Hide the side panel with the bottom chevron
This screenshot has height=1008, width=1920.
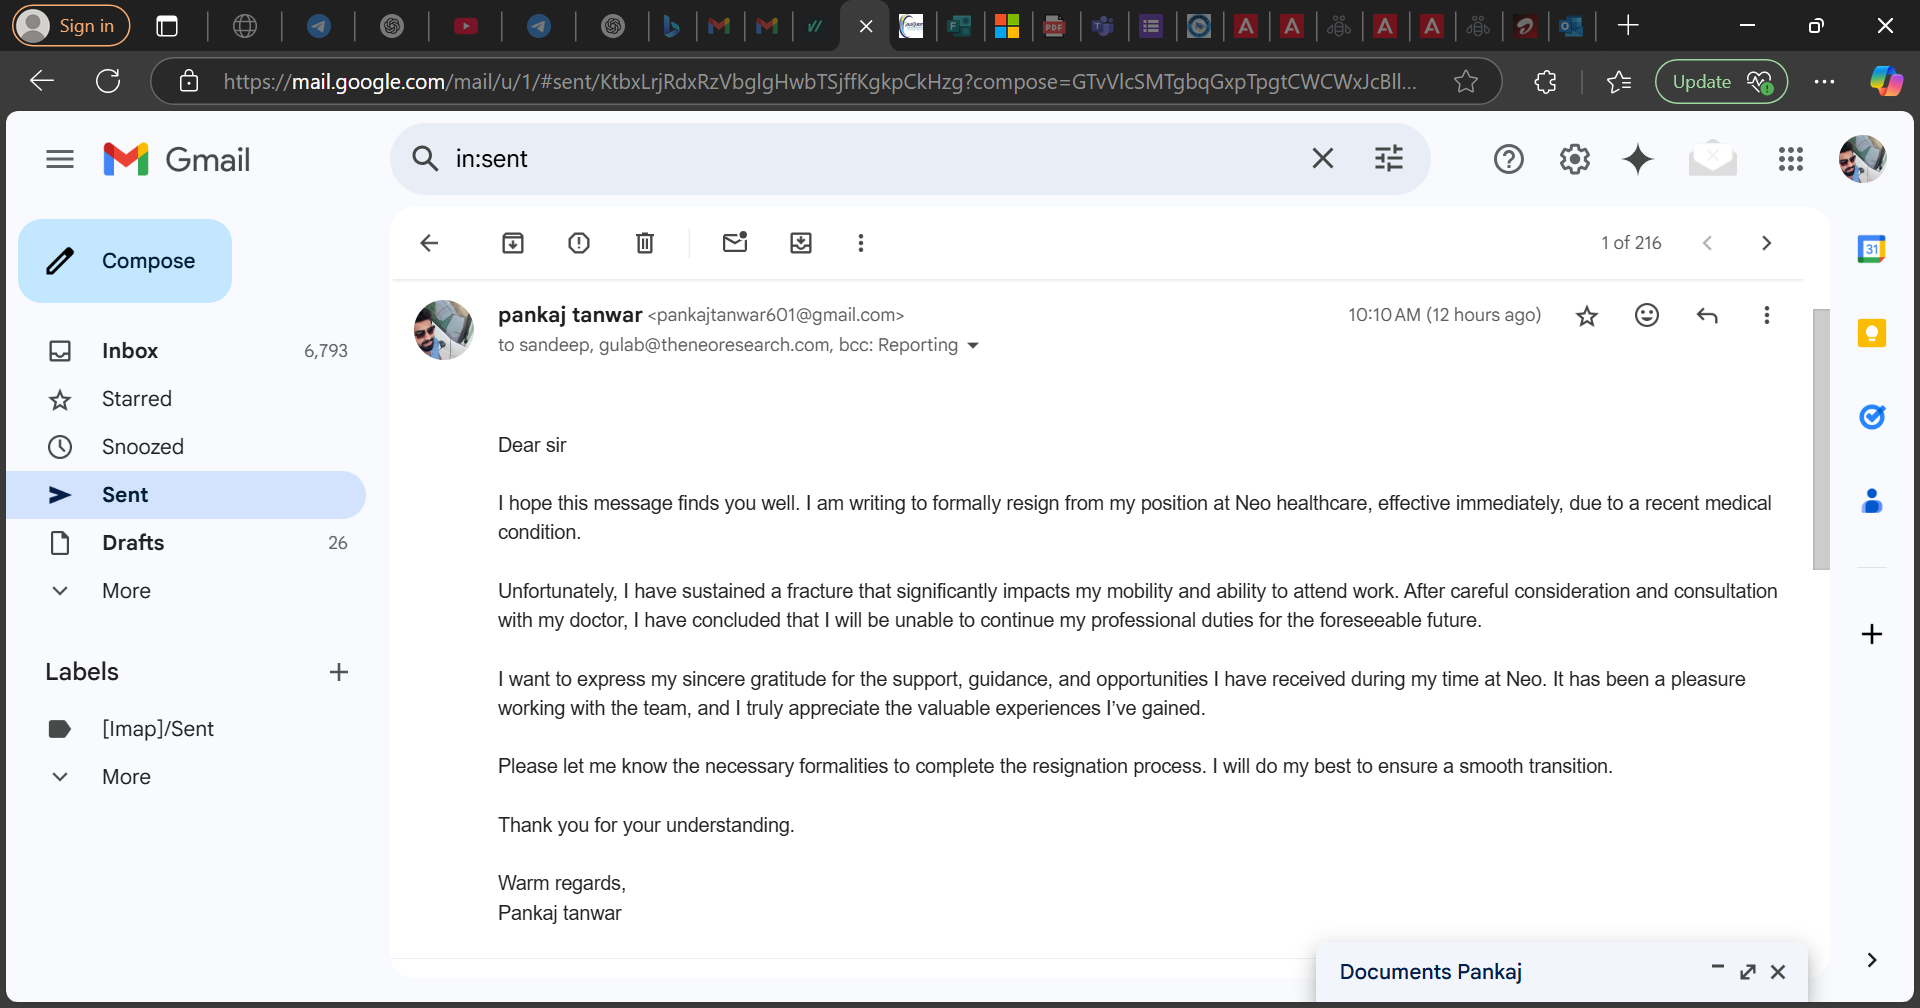(1872, 960)
